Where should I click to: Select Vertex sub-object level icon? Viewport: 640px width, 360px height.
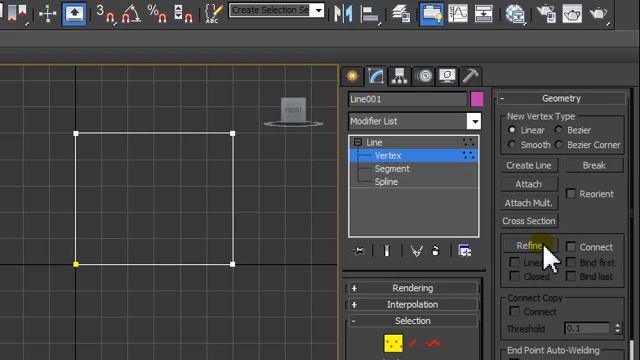click(x=393, y=344)
